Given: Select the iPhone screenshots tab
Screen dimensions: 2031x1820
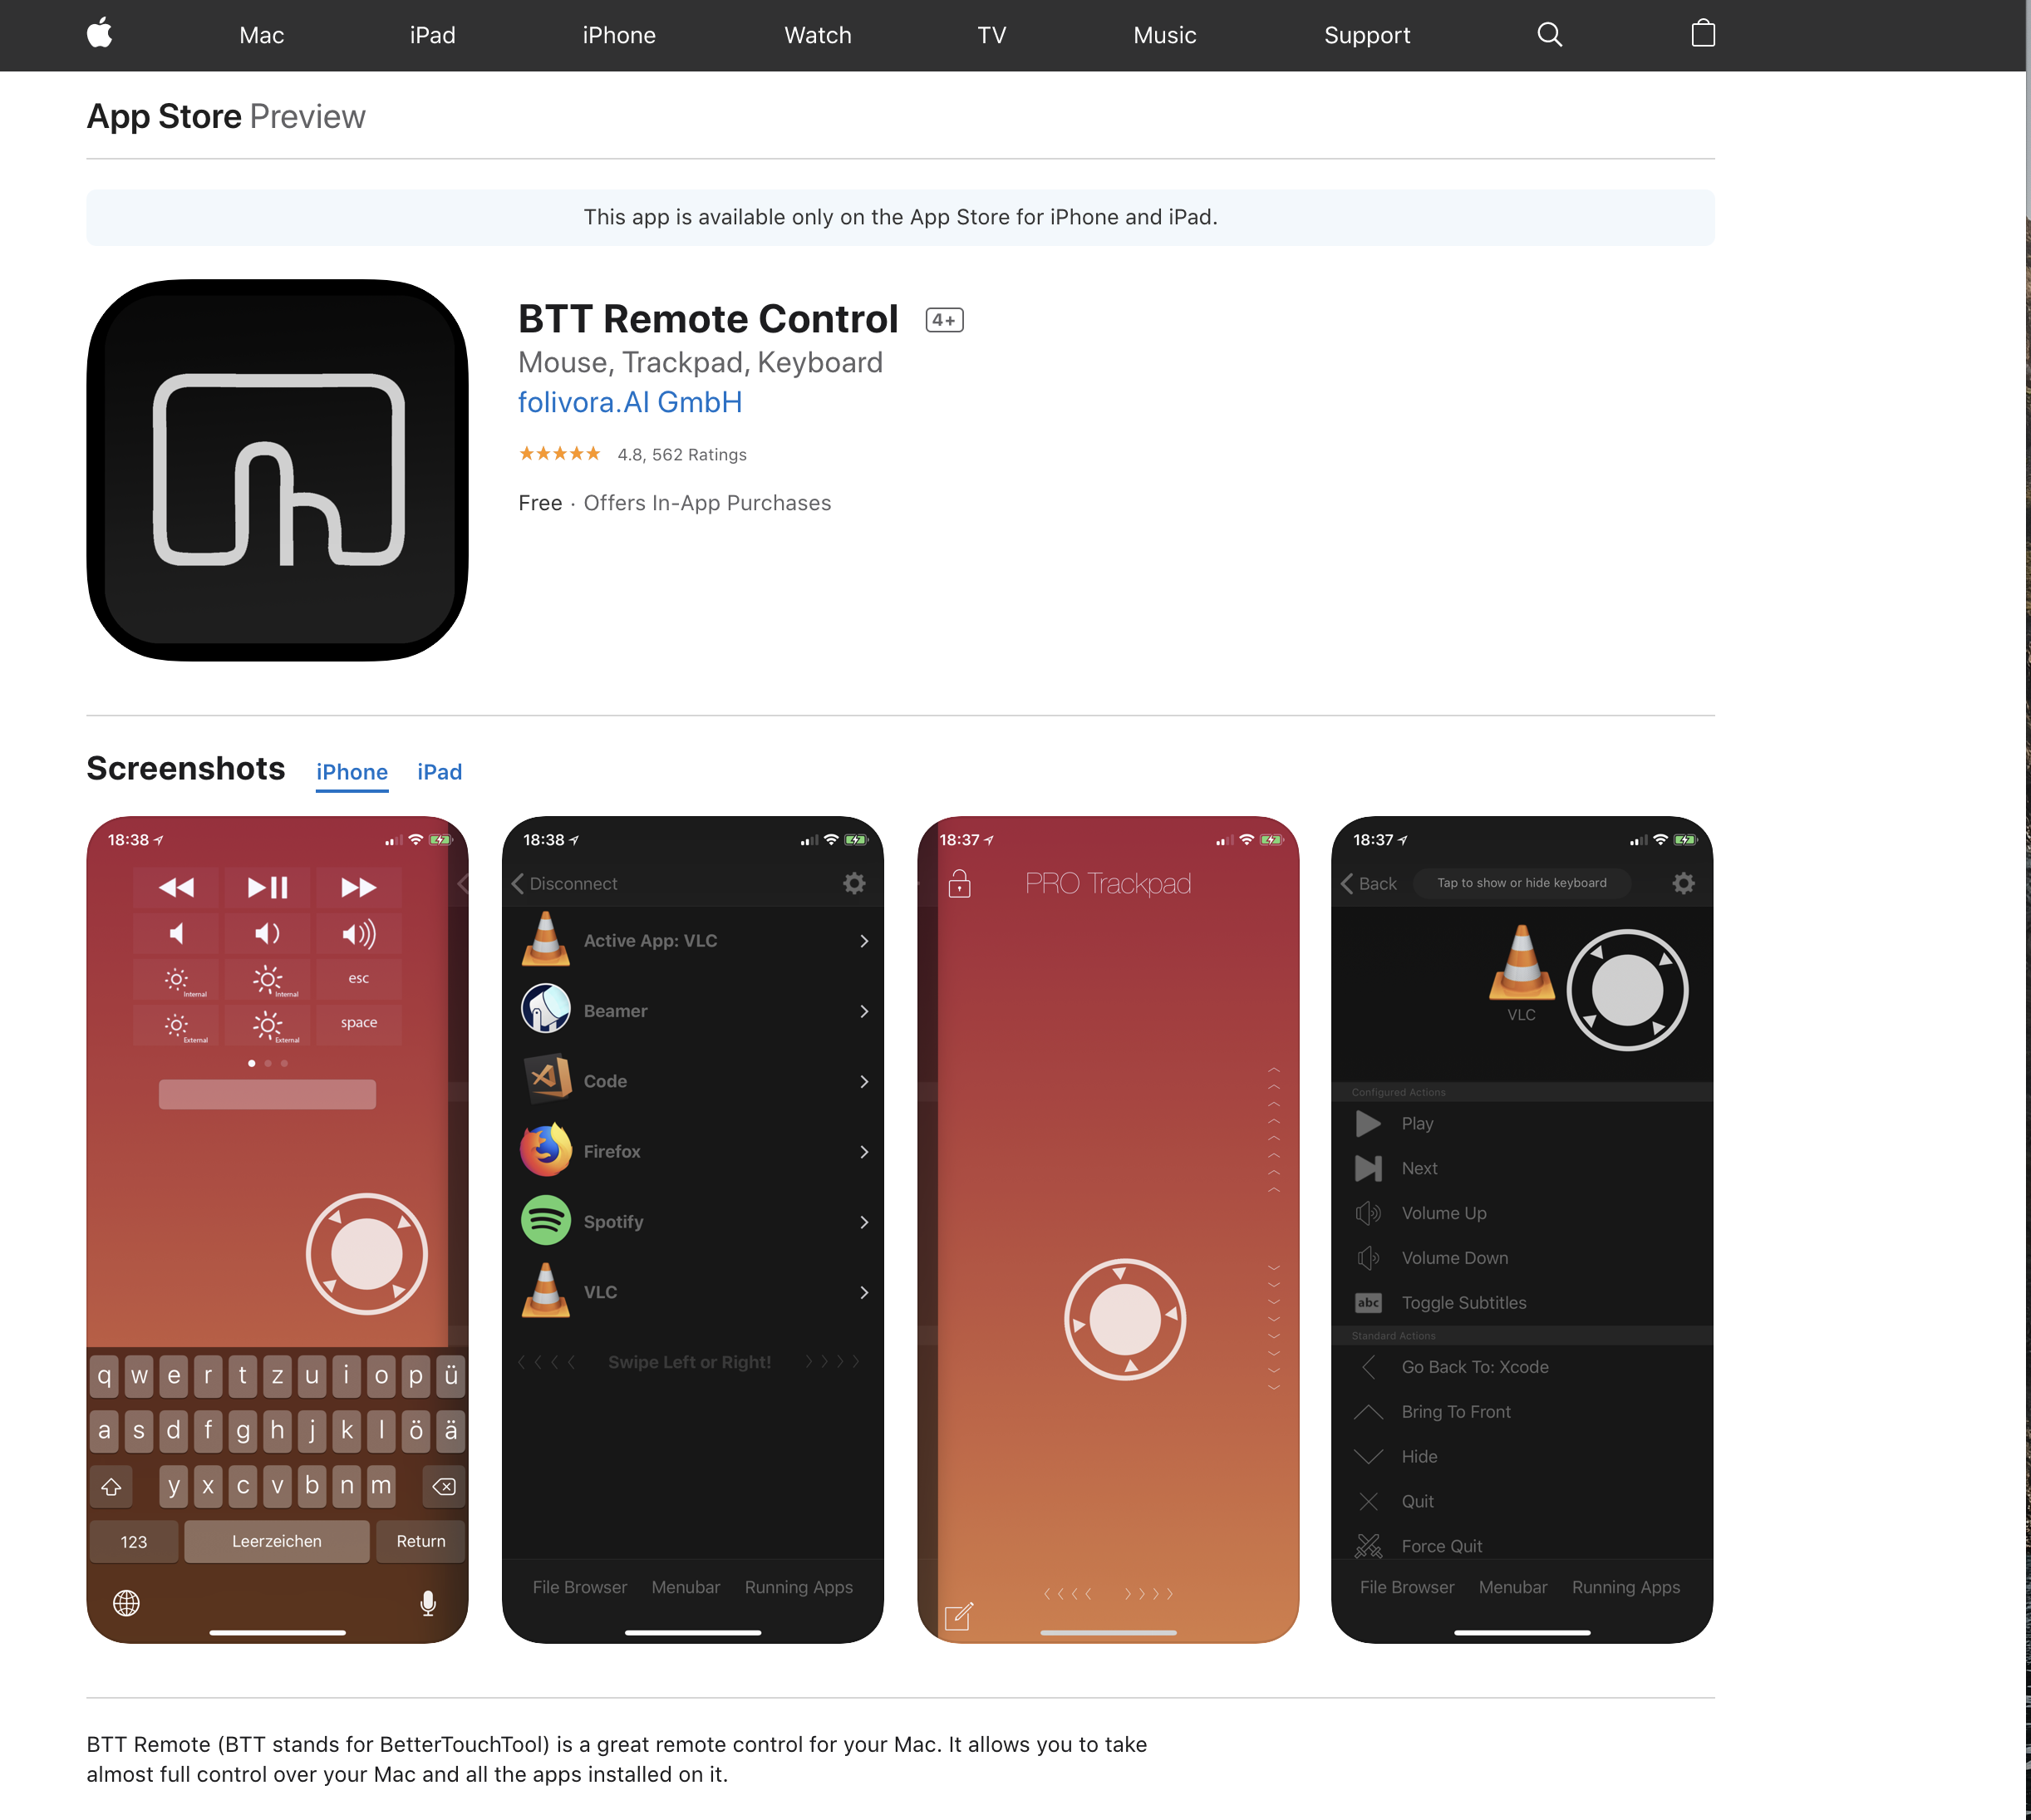Looking at the screenshot, I should 352,771.
